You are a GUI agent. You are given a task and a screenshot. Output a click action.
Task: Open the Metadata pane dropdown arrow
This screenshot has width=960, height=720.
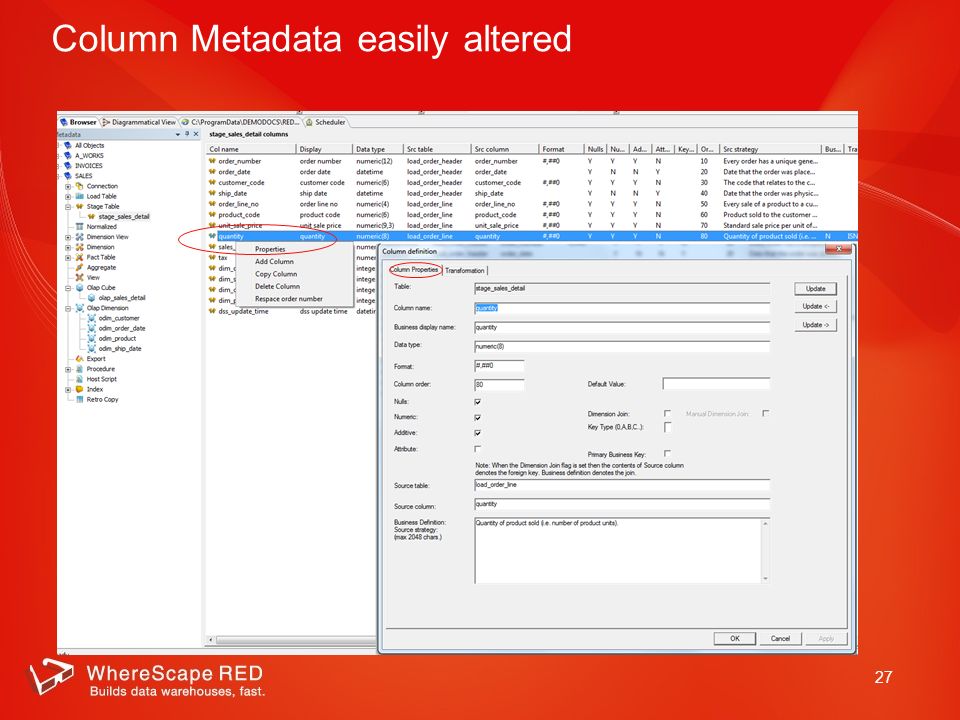(178, 134)
